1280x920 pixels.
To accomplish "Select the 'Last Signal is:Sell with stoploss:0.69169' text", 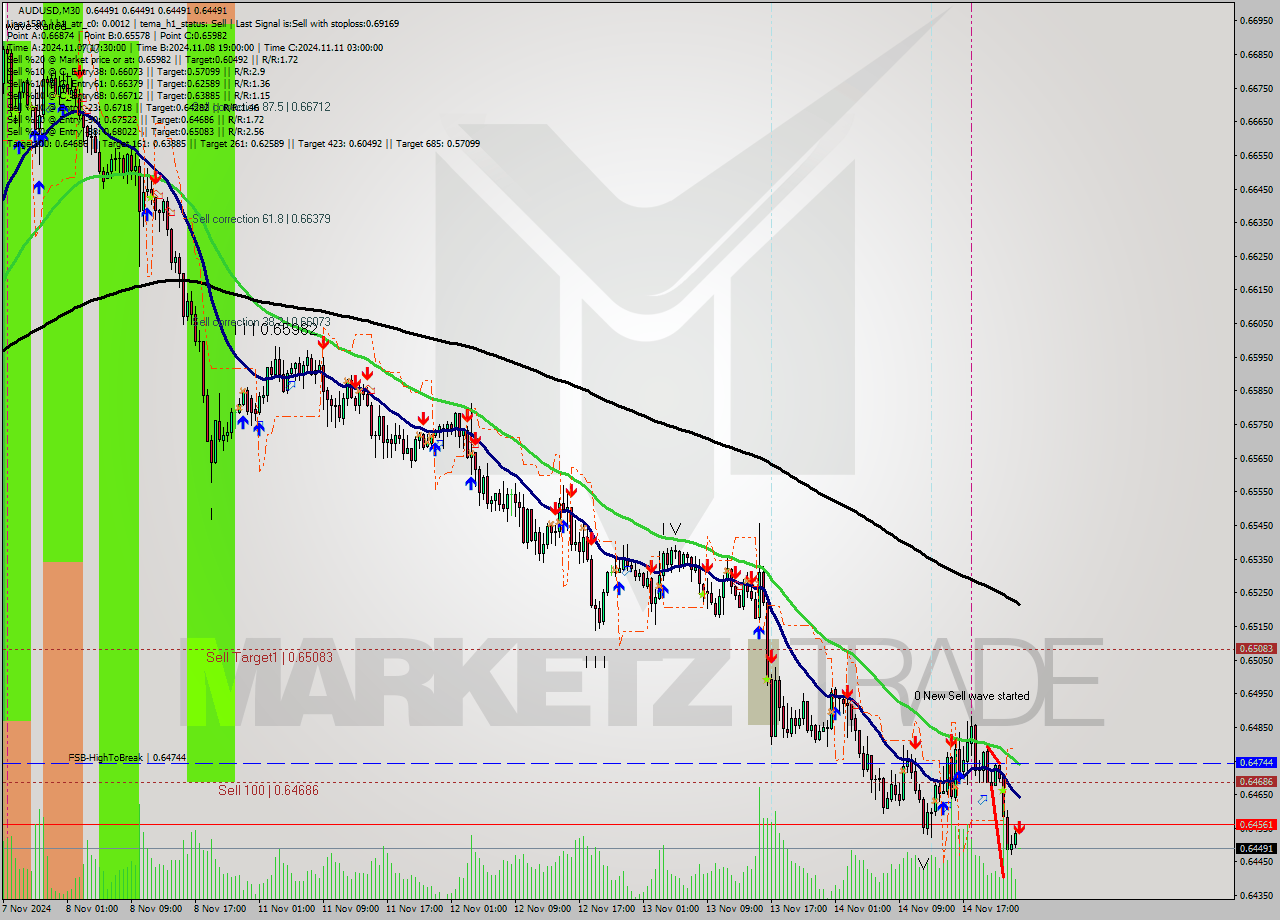I will (x=315, y=22).
